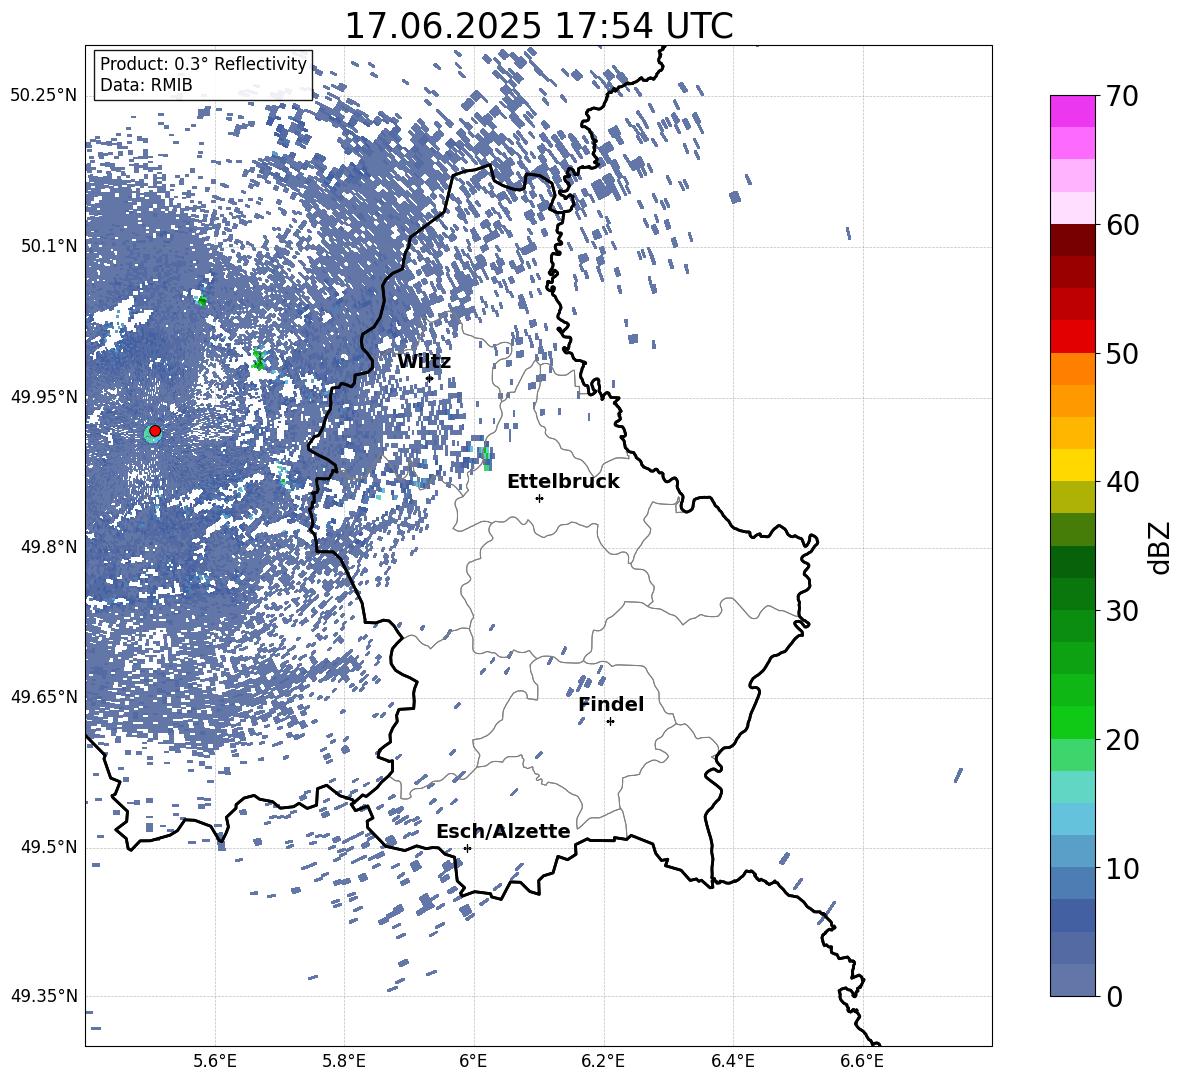Click the latitude label '49.35°N'
This screenshot has width=1184, height=1081.
[x=44, y=996]
